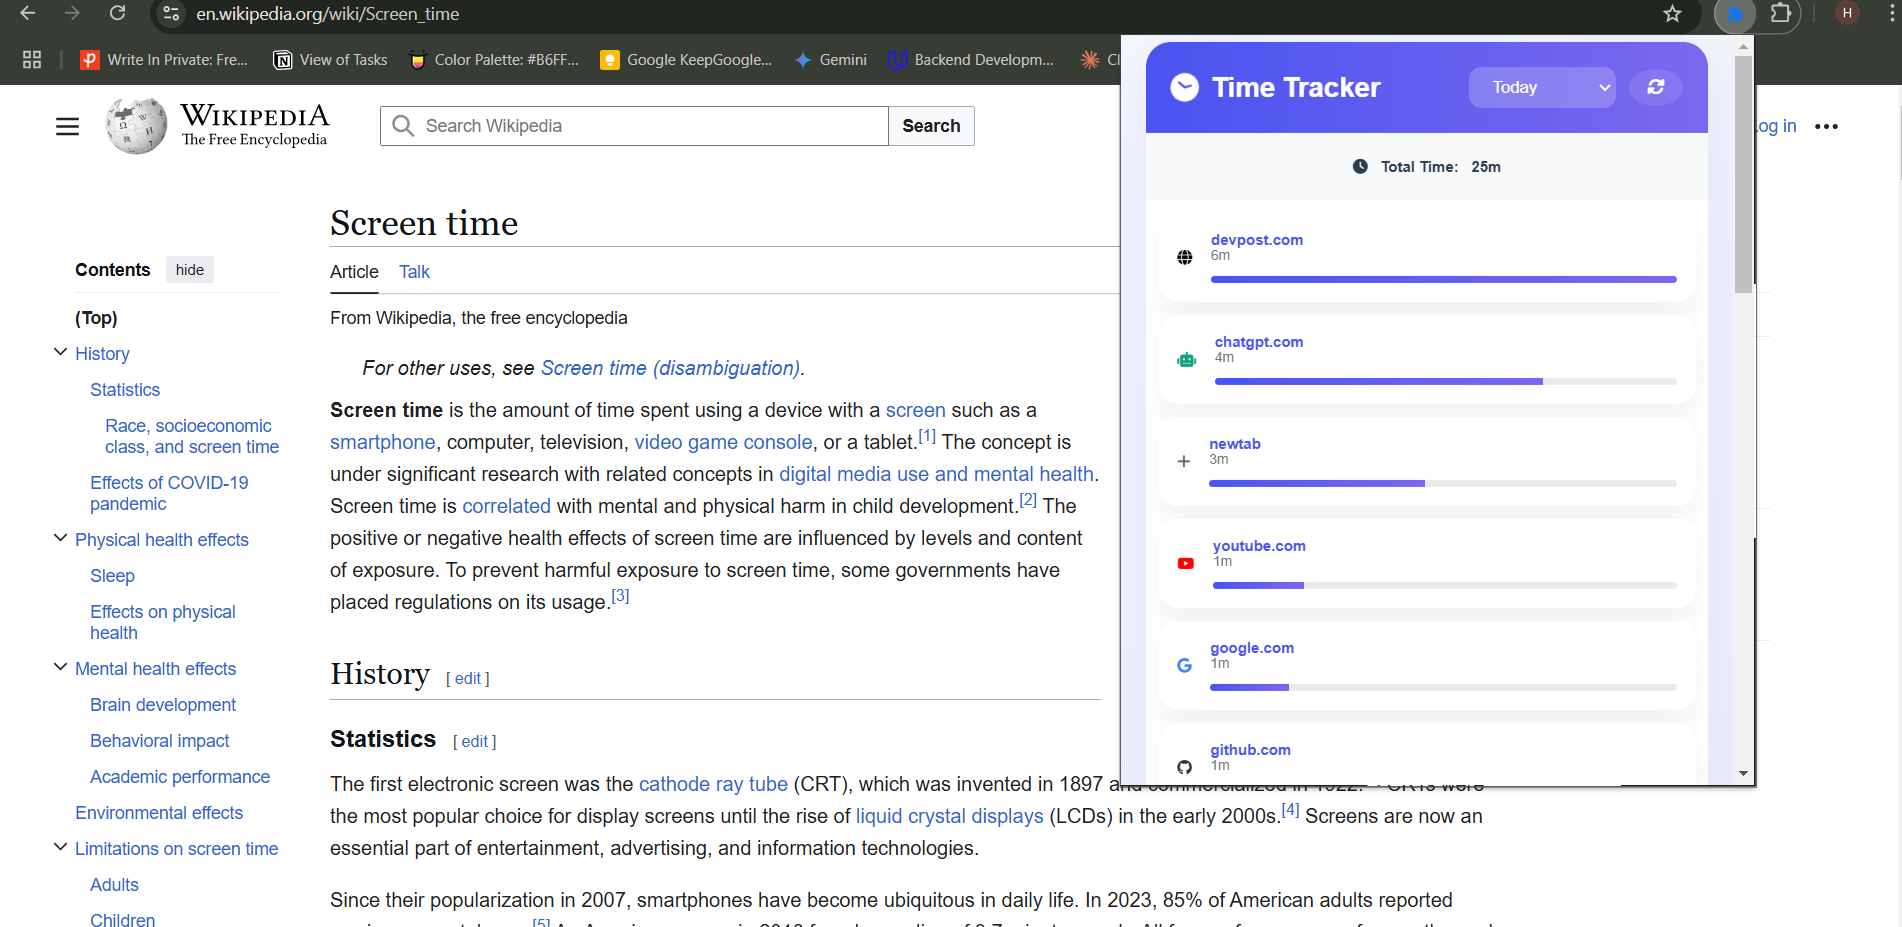1902x927 pixels.
Task: Collapse Mental health effects contents section
Action: 60,668
